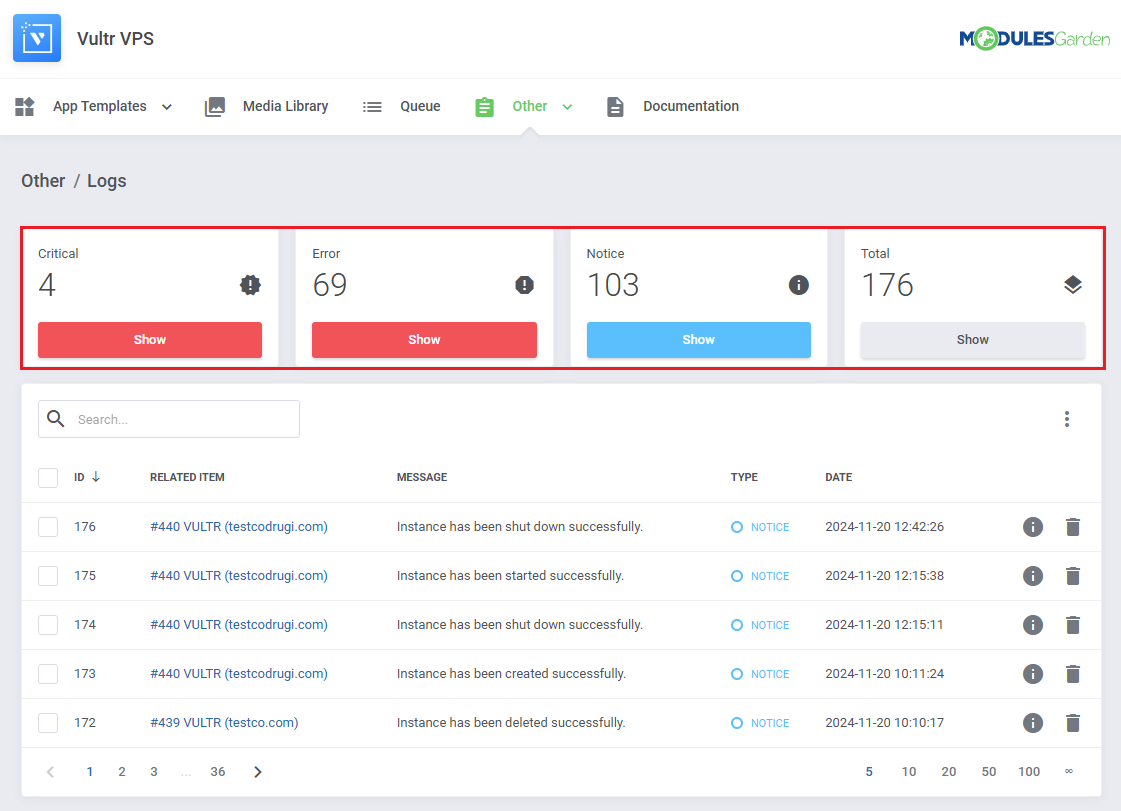Open related item #439 VULTR (testco.com)

(224, 723)
